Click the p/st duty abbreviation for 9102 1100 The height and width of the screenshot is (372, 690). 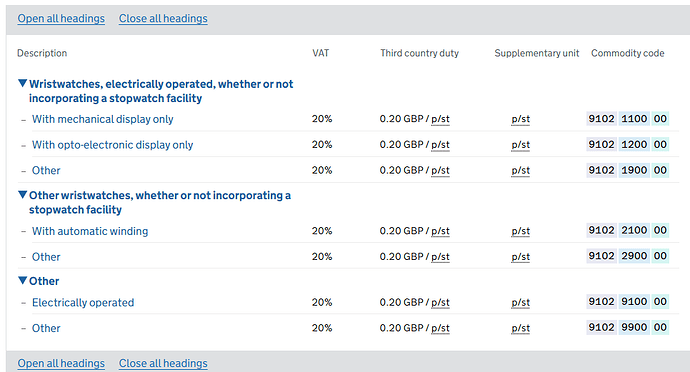click(x=440, y=119)
